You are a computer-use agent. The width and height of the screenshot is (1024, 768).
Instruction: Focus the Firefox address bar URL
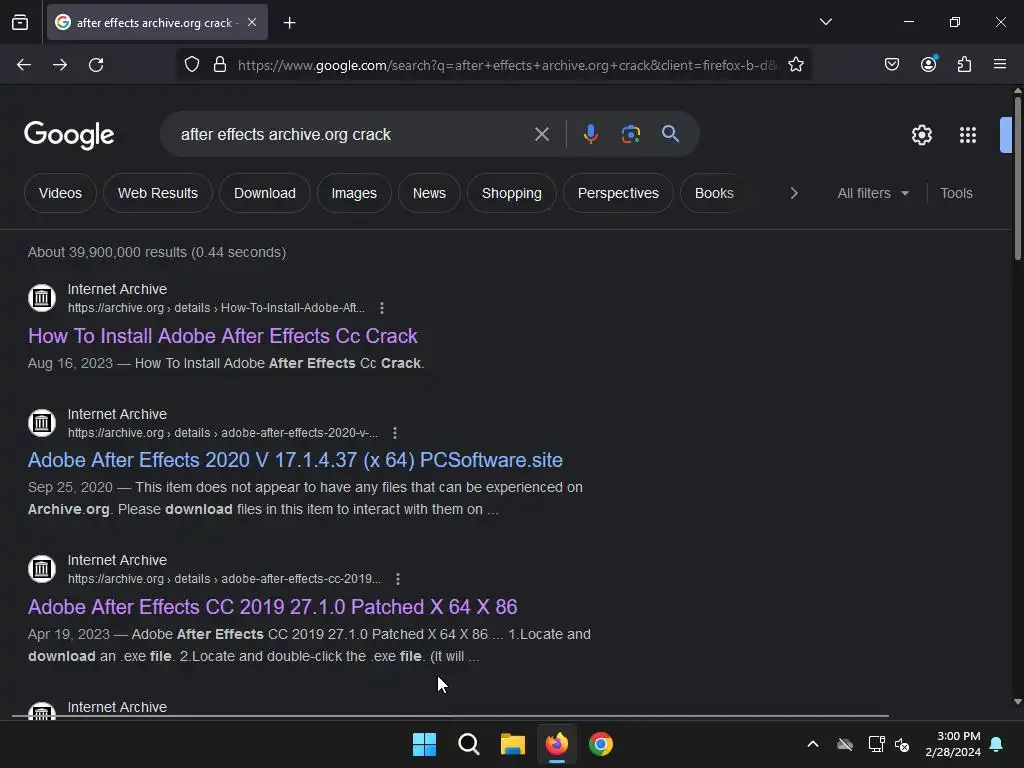click(507, 65)
